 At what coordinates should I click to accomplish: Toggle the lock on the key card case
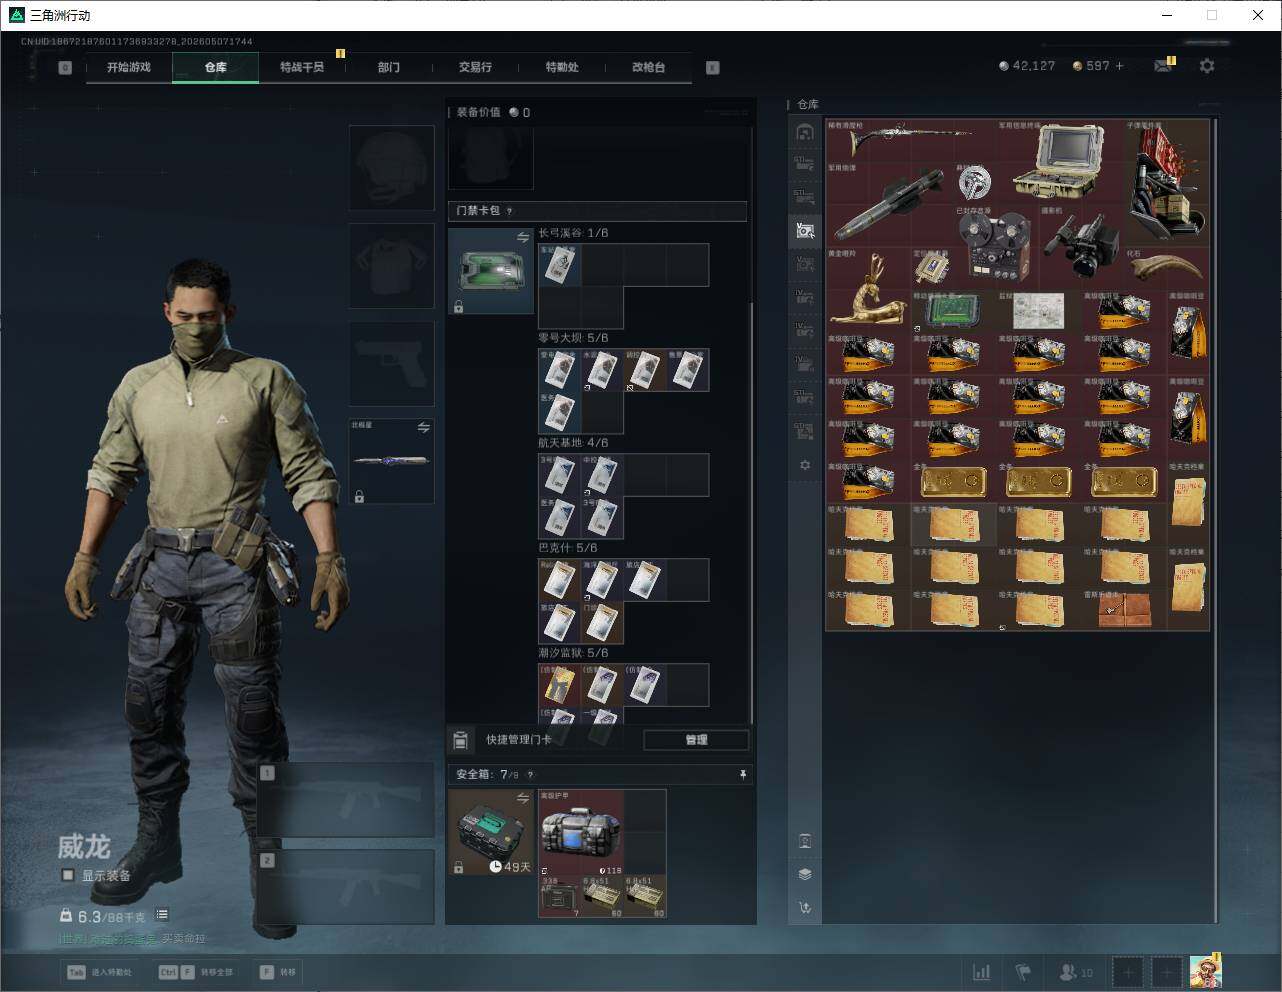[x=458, y=307]
